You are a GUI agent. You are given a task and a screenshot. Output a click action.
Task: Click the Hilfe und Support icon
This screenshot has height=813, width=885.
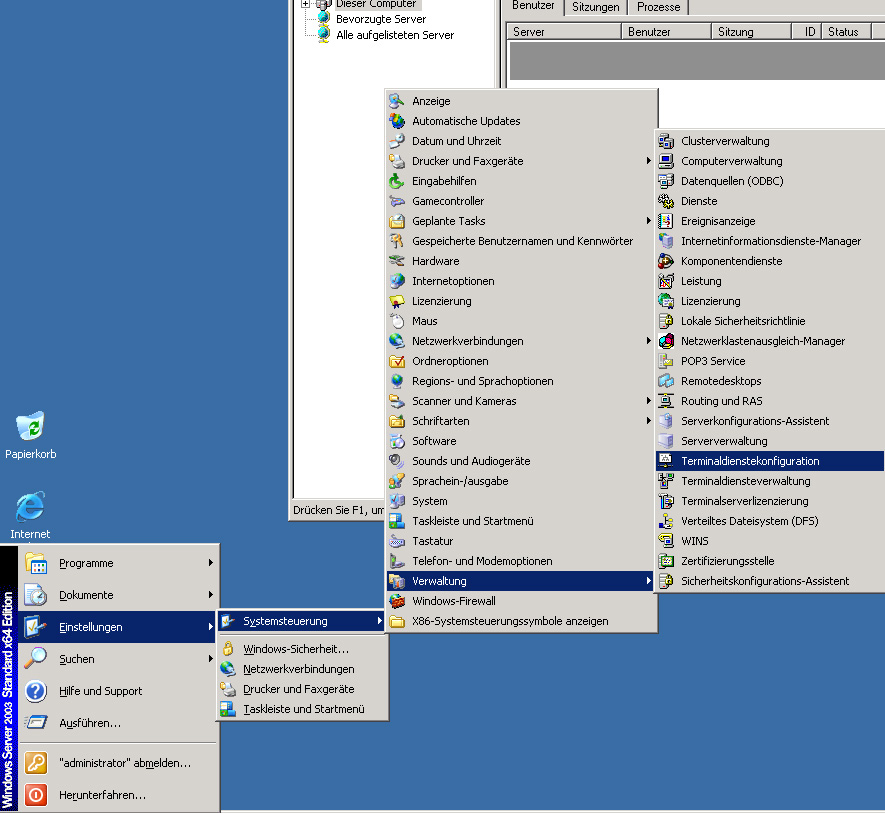[36, 691]
